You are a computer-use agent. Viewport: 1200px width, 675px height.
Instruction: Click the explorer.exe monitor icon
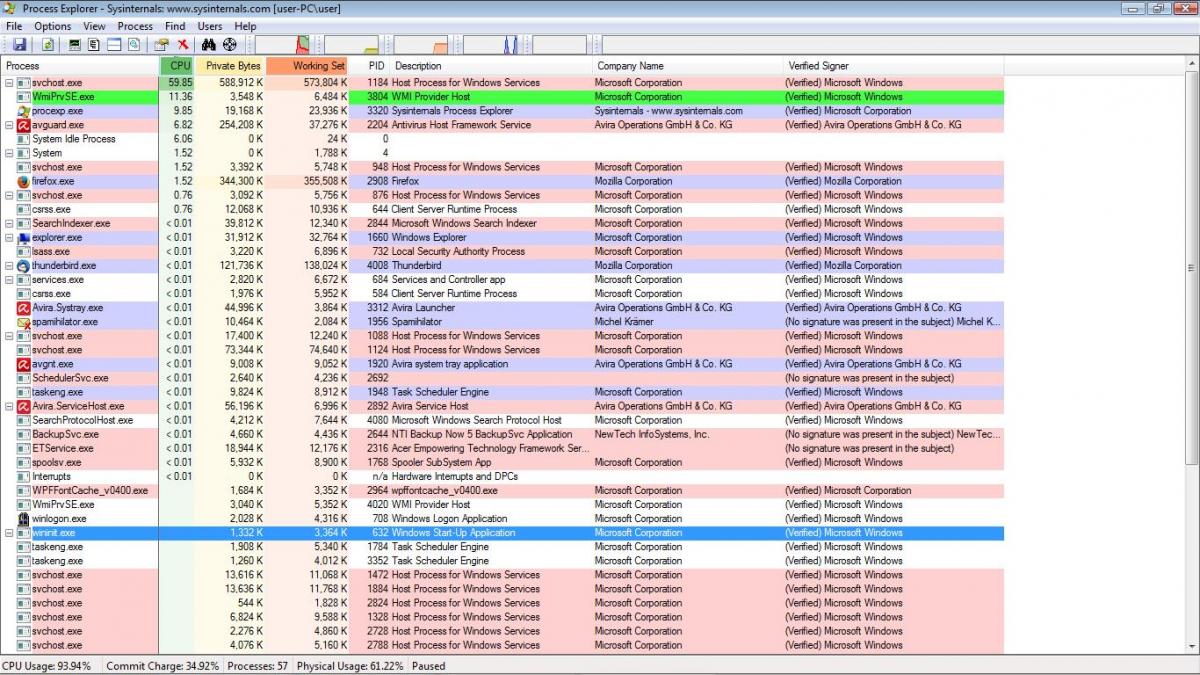24,238
